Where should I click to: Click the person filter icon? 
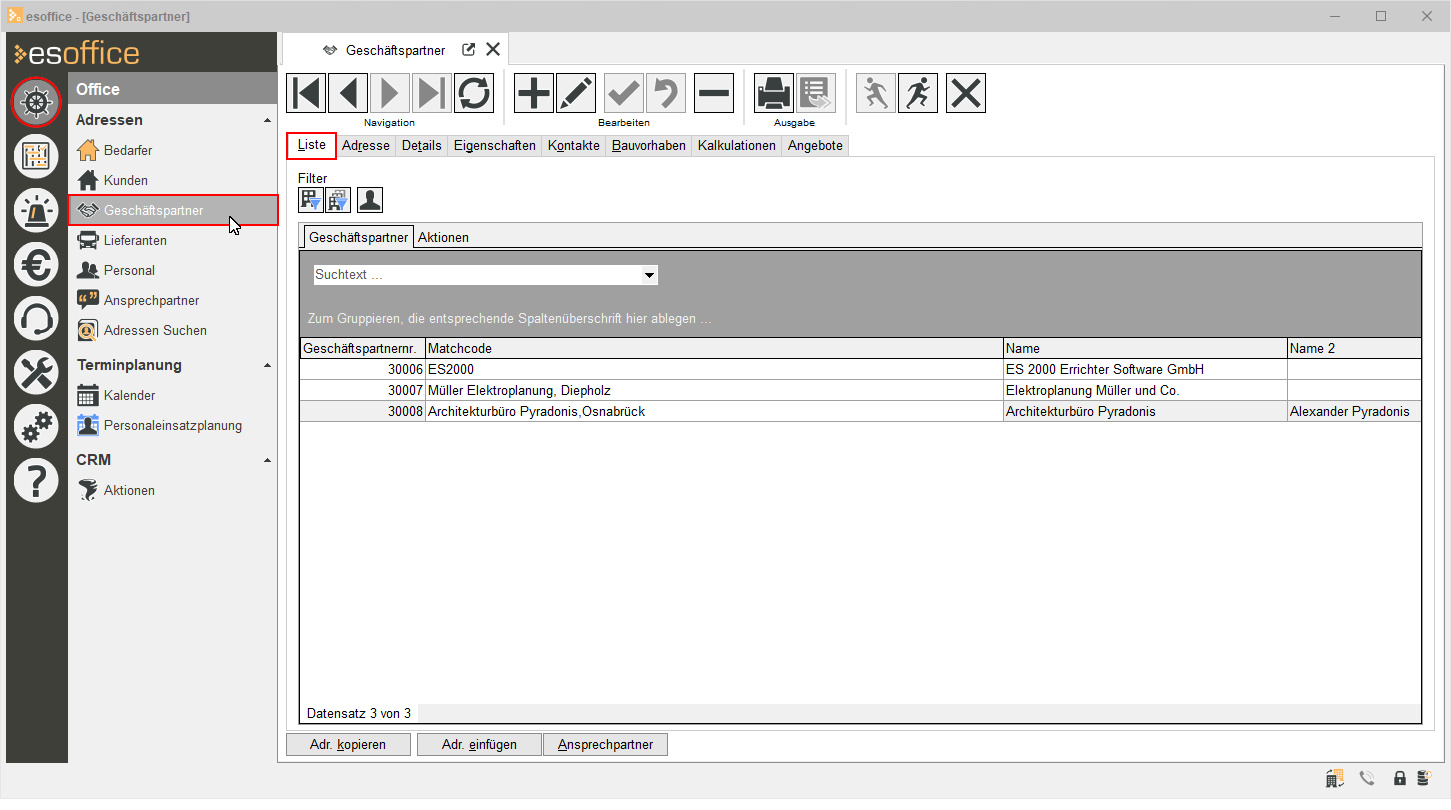coord(370,200)
